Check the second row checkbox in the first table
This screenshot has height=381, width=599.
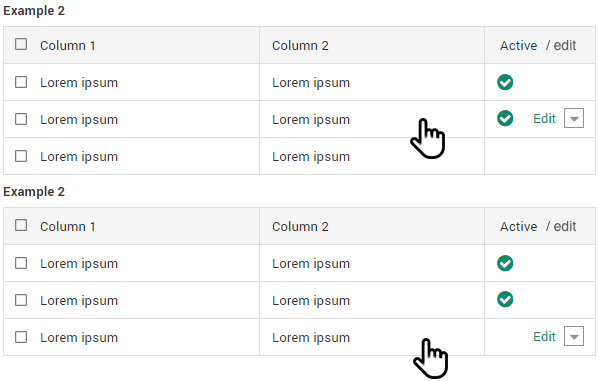(x=21, y=119)
